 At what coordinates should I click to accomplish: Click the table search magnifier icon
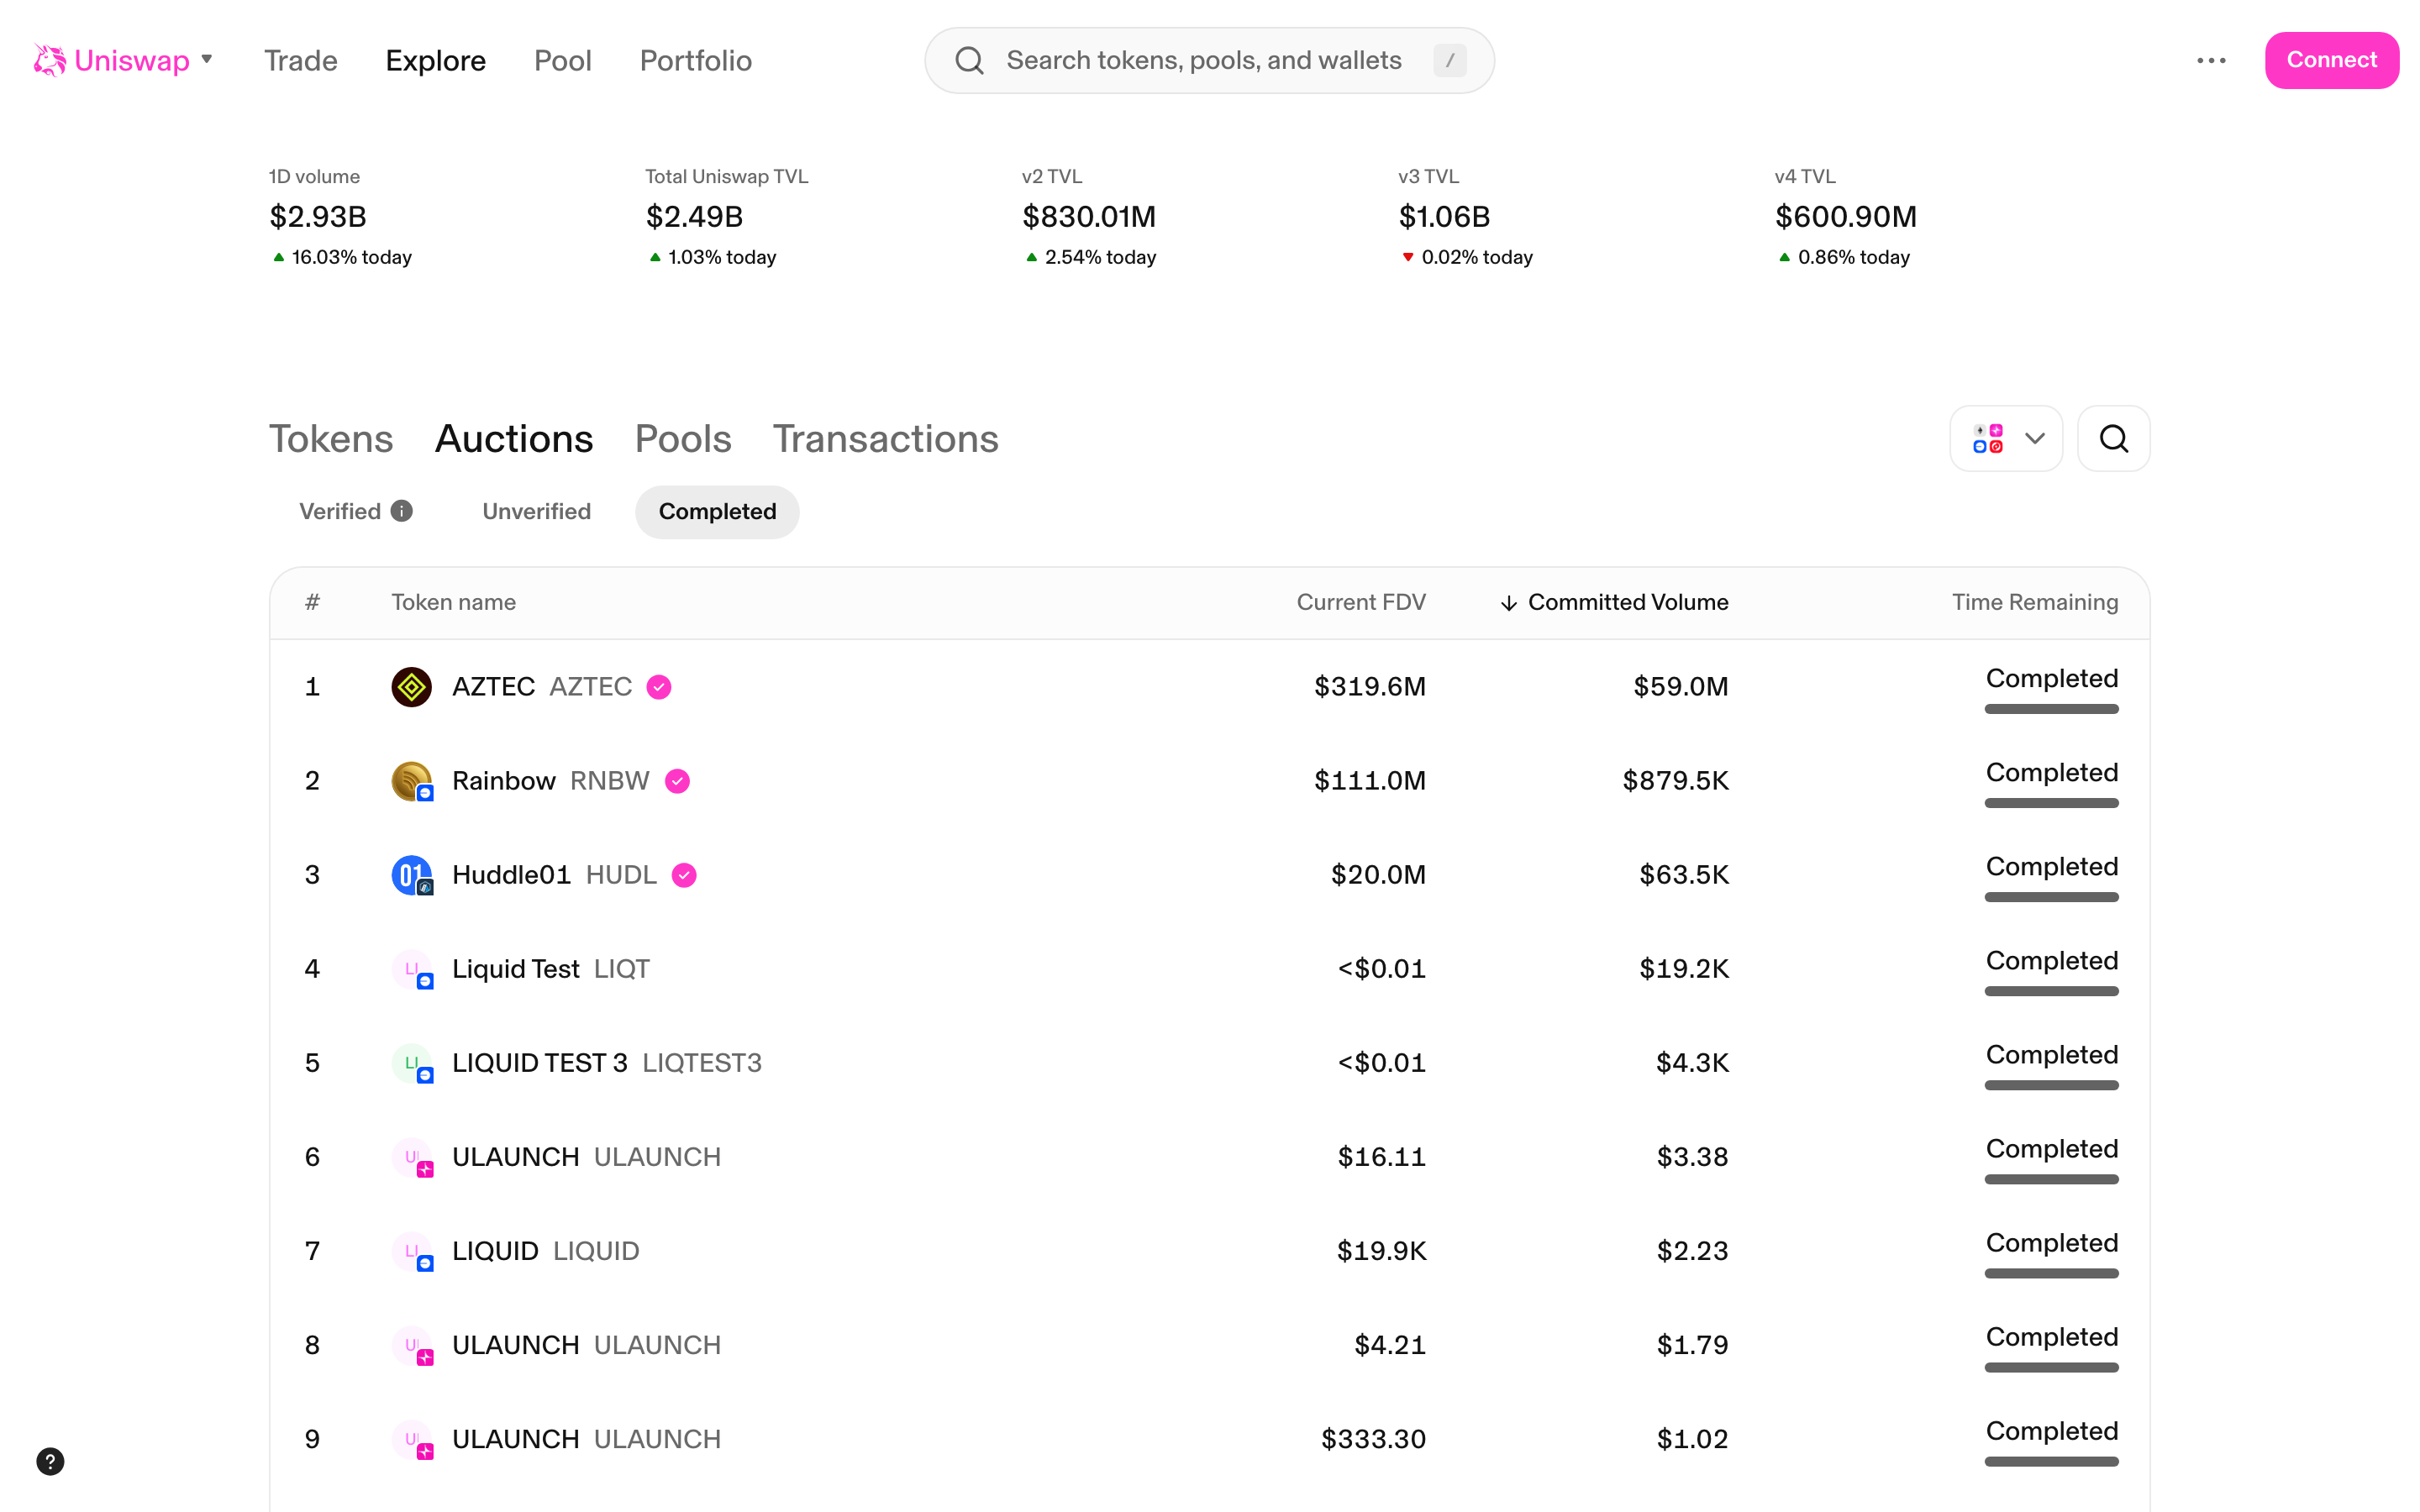tap(2113, 438)
